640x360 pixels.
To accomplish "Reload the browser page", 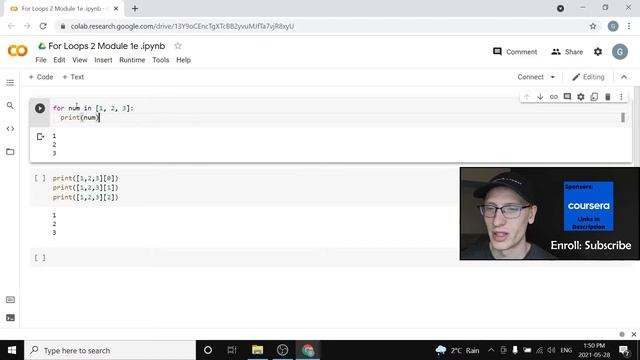I will click(43, 26).
